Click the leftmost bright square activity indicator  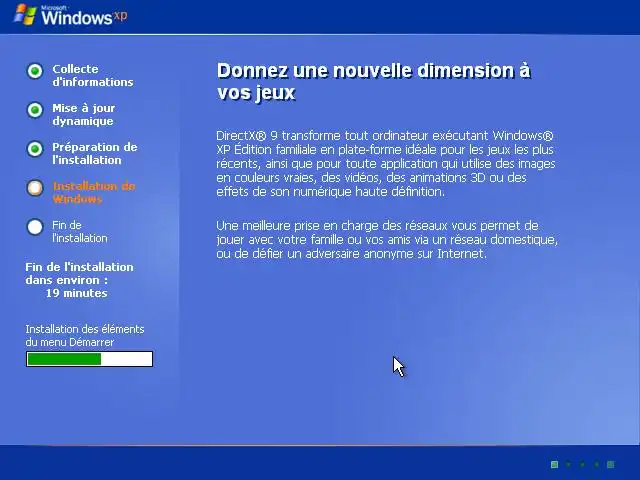(554, 464)
